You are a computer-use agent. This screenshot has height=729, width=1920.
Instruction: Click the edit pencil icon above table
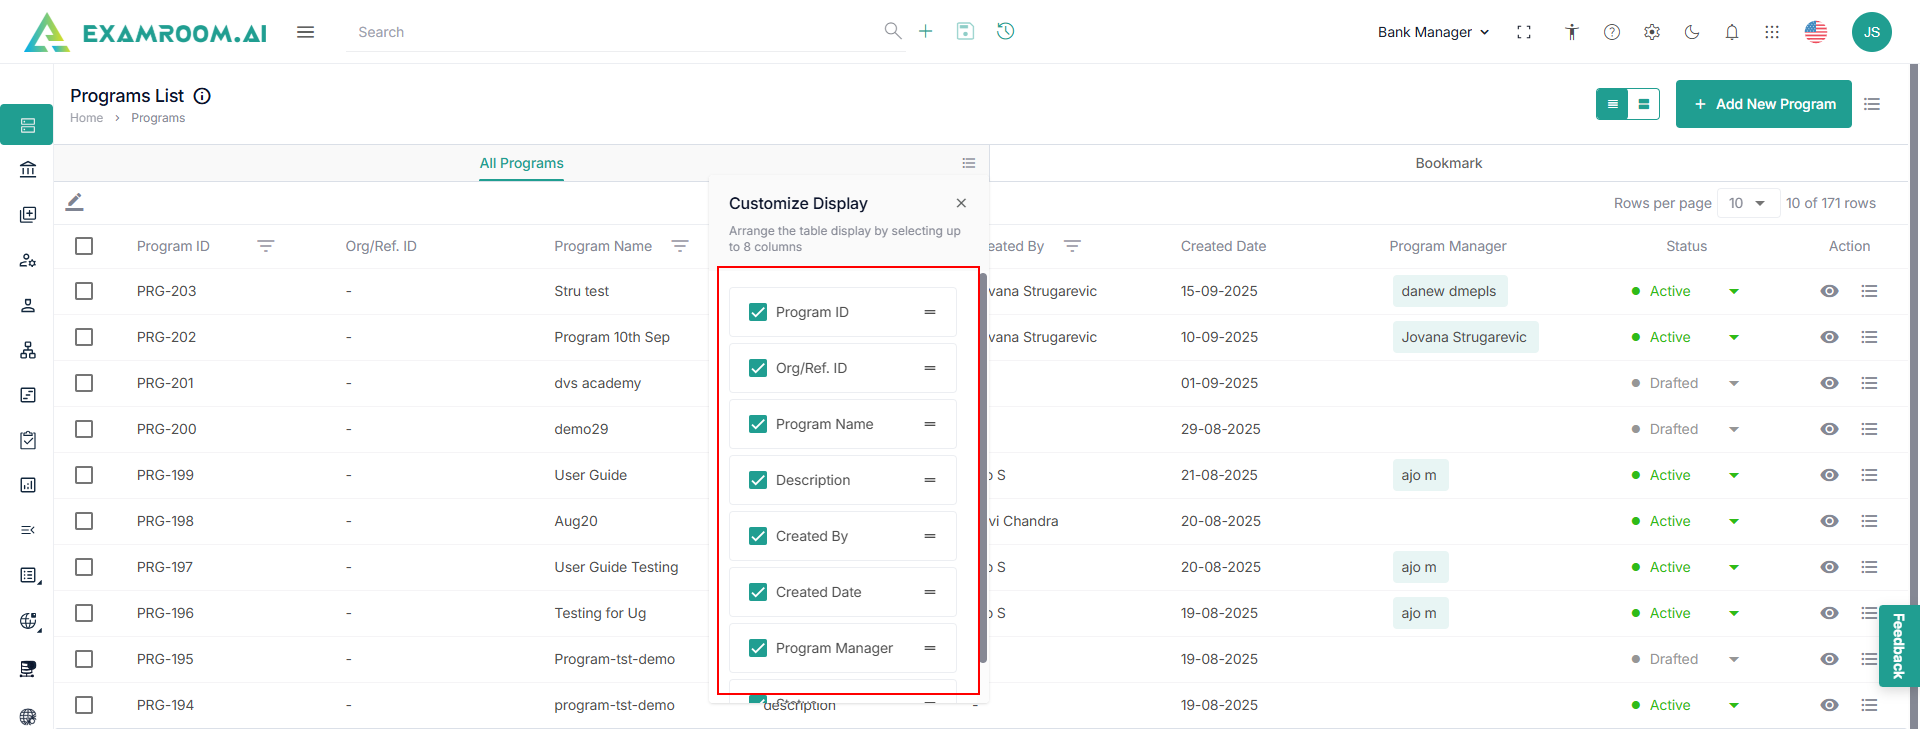(75, 202)
